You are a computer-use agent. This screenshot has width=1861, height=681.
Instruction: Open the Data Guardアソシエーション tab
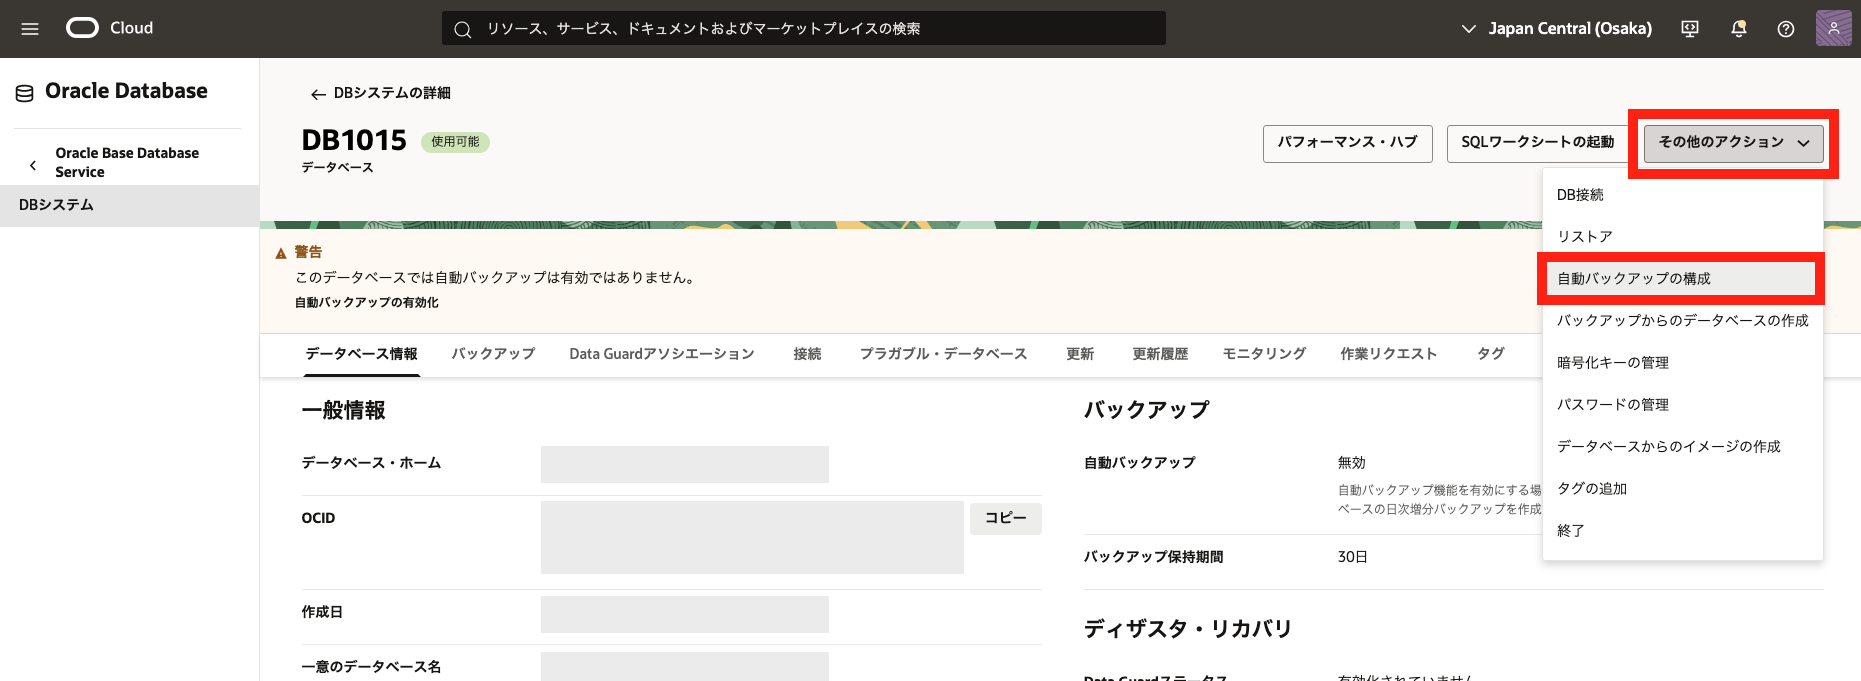tap(661, 354)
